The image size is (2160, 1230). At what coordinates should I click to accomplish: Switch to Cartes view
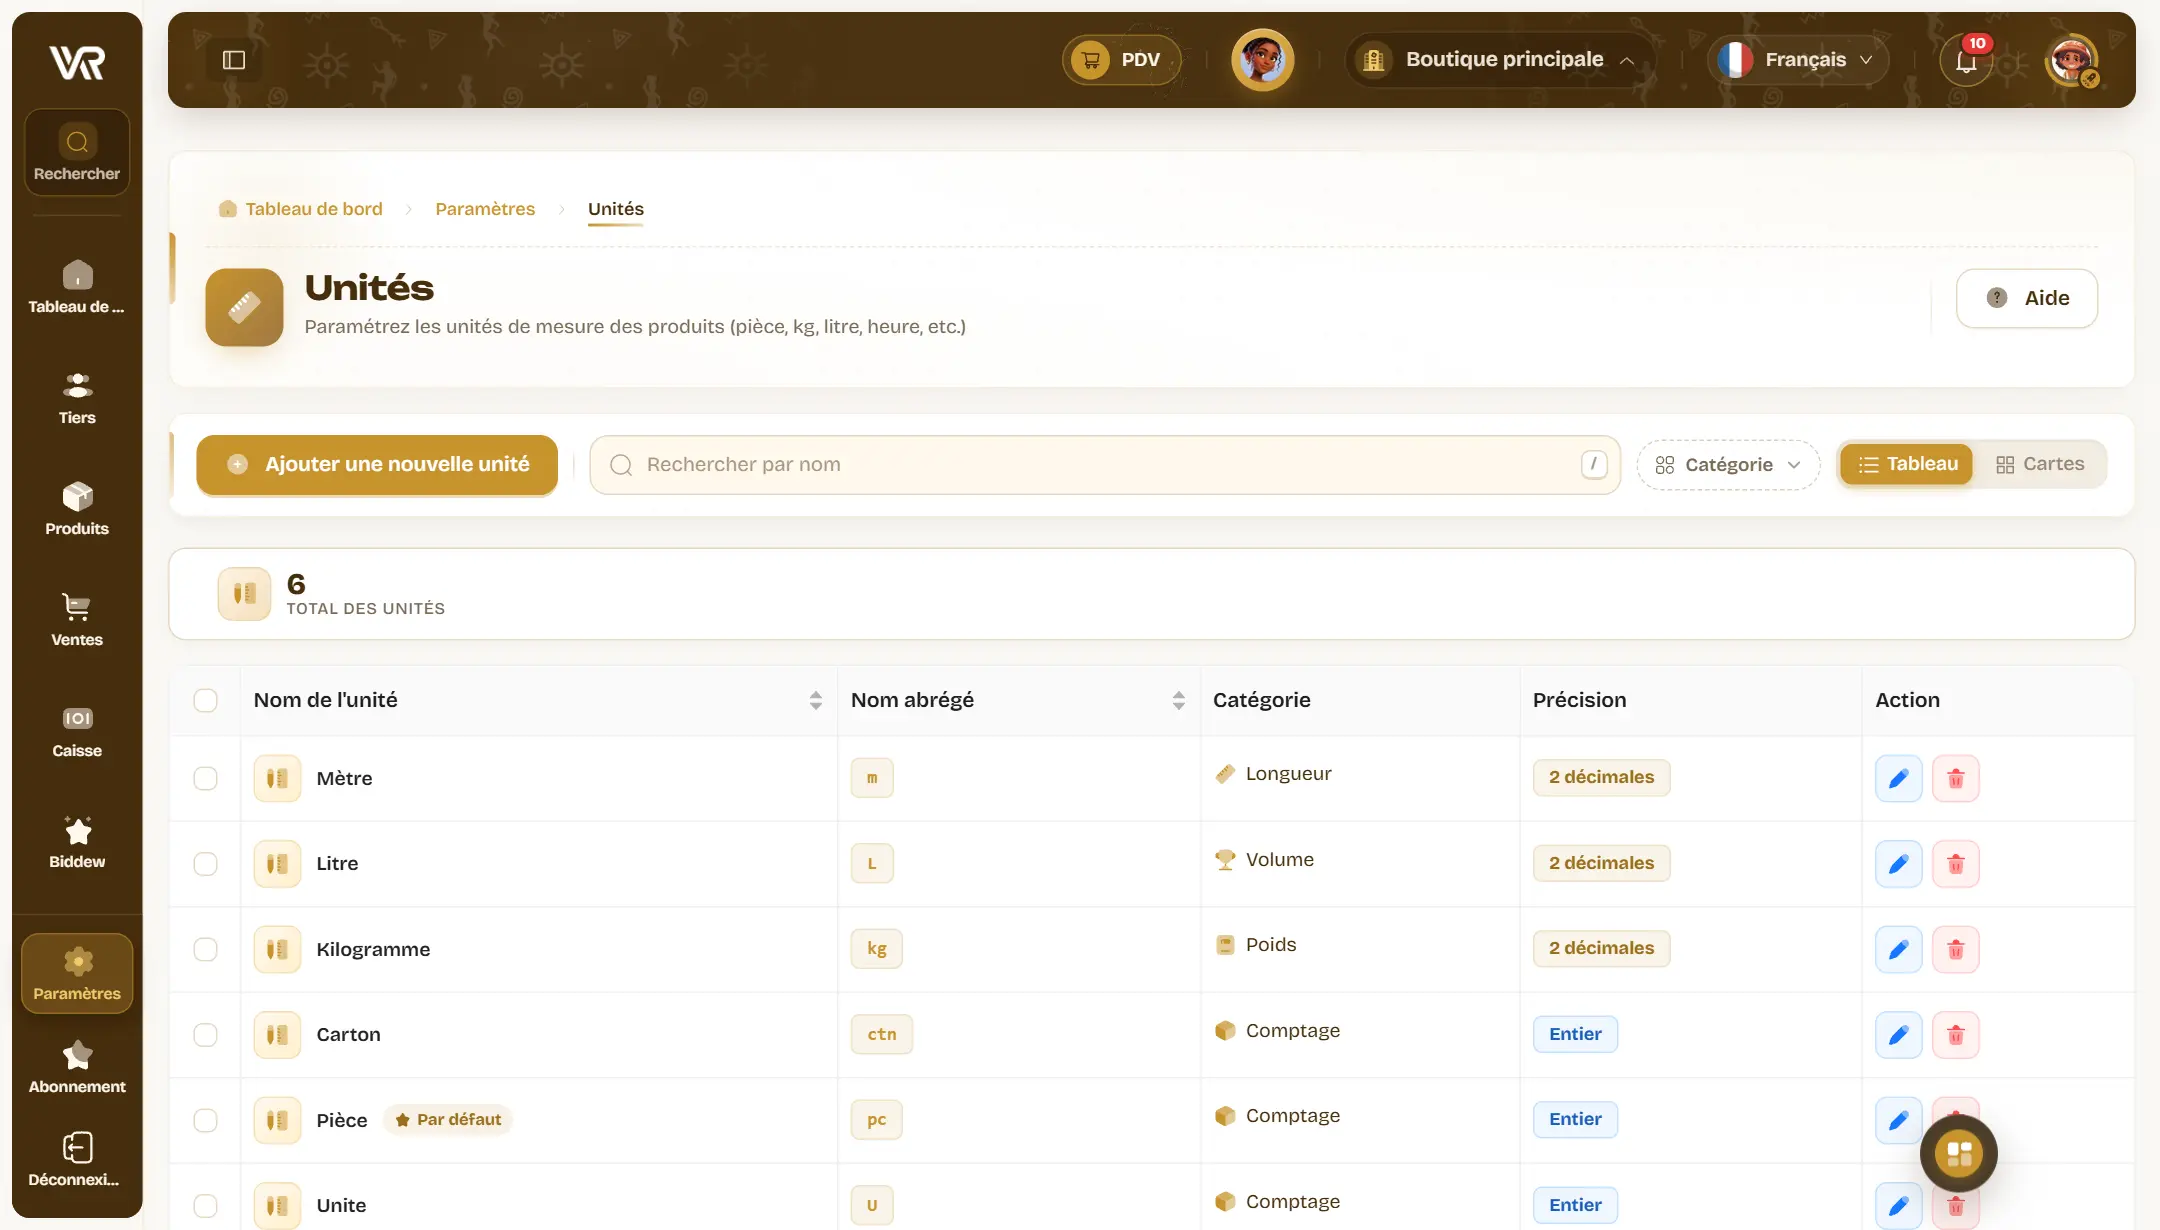2040,465
